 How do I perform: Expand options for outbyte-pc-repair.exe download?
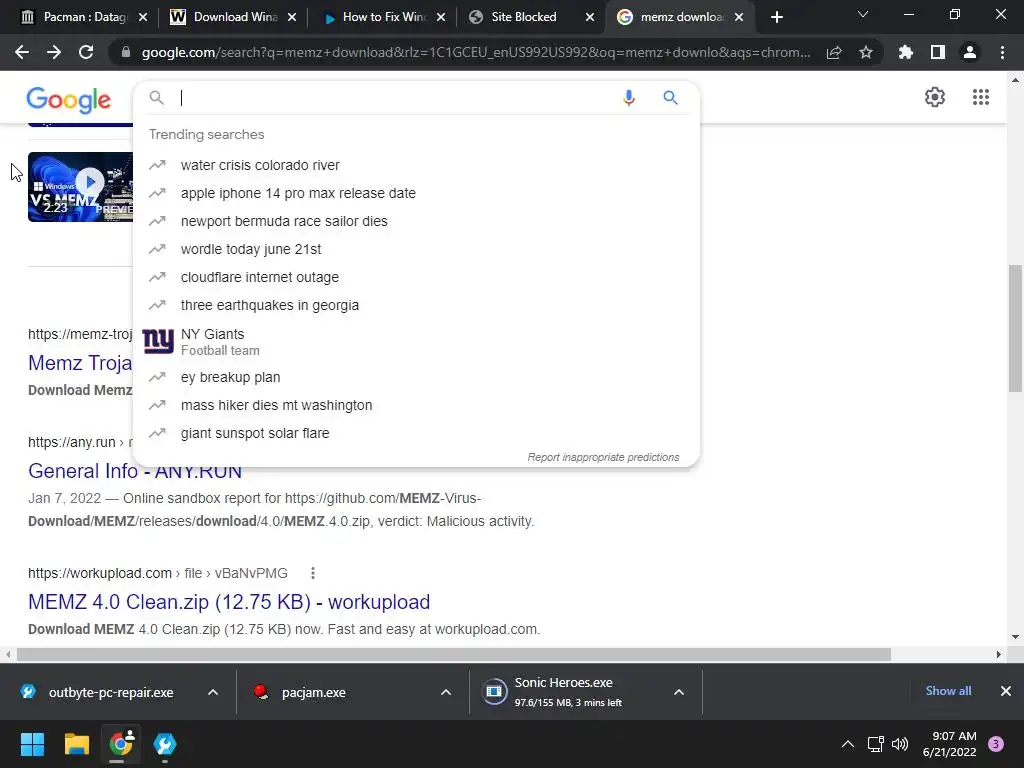tap(212, 692)
